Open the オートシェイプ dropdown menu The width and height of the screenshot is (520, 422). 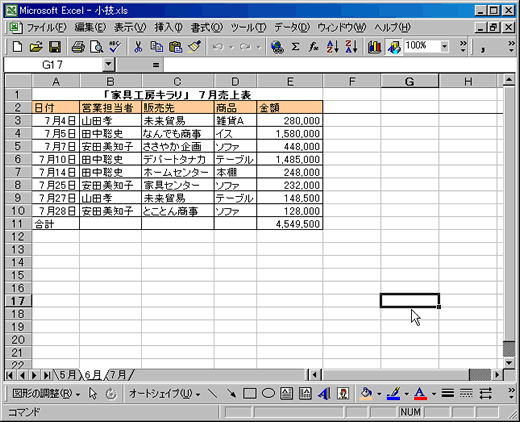(x=164, y=394)
